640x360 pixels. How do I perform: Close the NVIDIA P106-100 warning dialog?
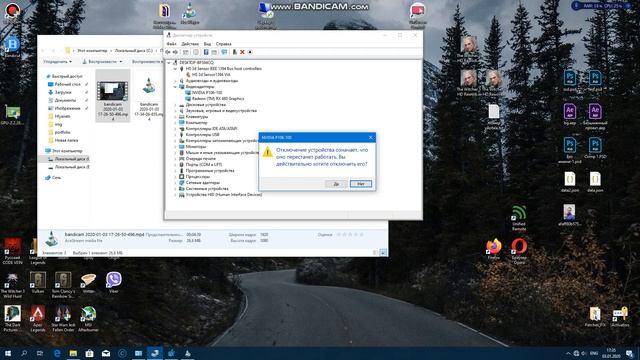coord(371,138)
